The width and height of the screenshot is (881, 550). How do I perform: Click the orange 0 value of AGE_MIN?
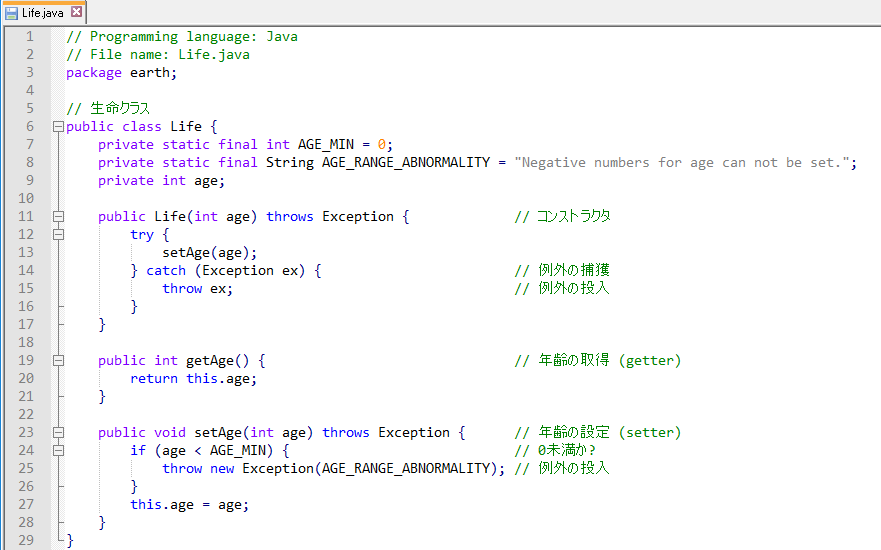coord(382,144)
